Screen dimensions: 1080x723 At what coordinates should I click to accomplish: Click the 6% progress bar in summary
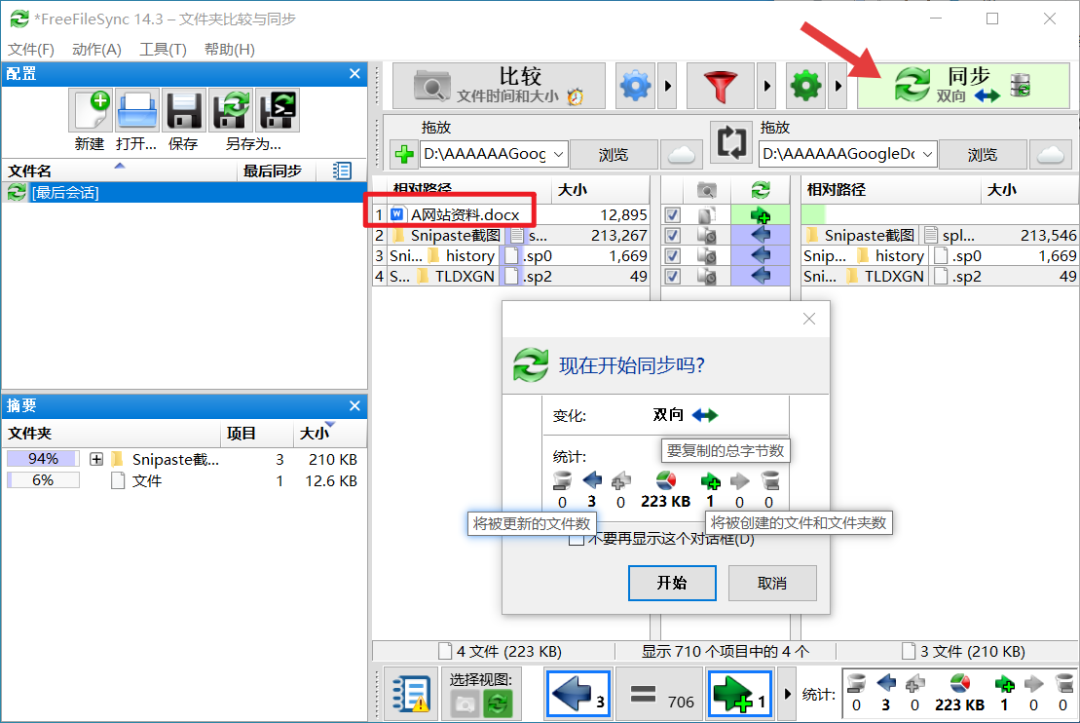pos(43,480)
